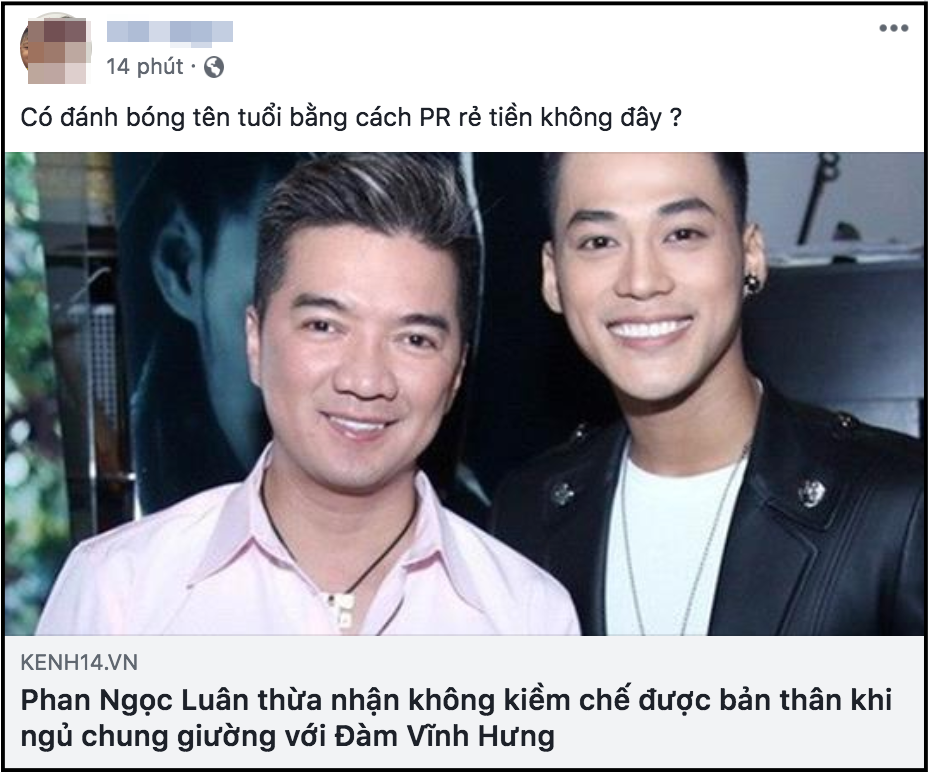Open the headline starting "Phan Ngọc Luân"
The height and width of the screenshot is (773, 929).
[456, 718]
